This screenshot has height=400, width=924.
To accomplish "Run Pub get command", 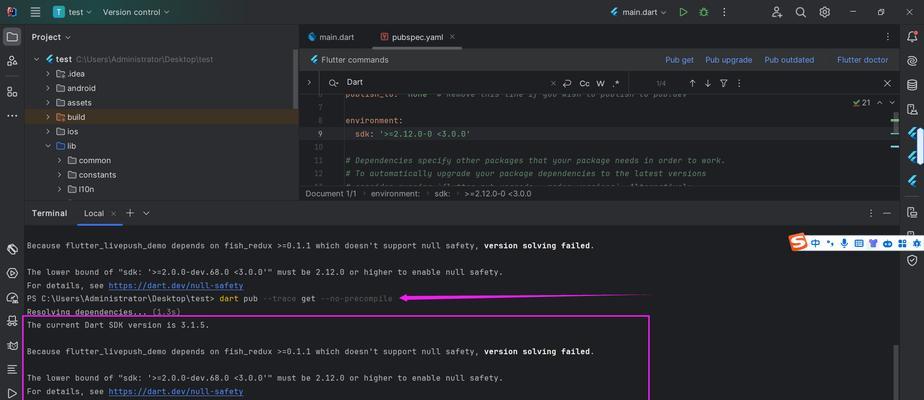I will [x=679, y=60].
